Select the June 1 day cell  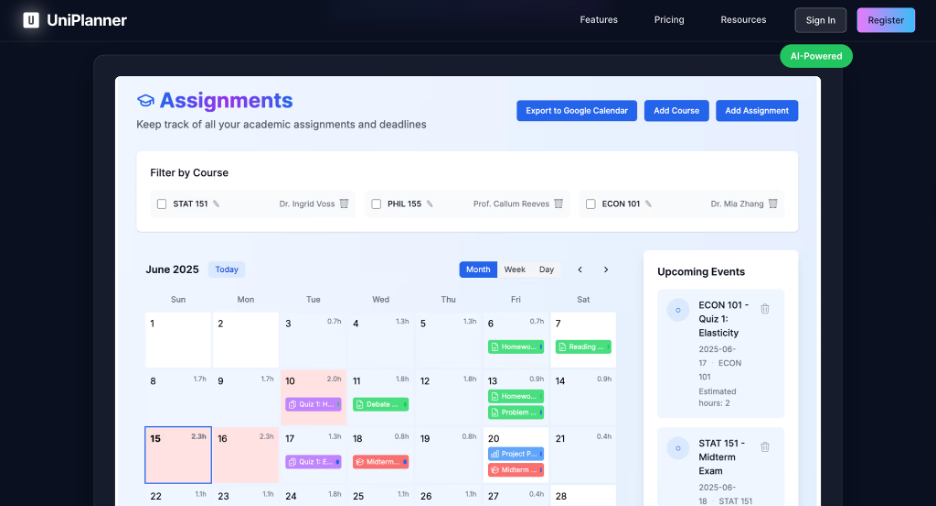click(178, 340)
